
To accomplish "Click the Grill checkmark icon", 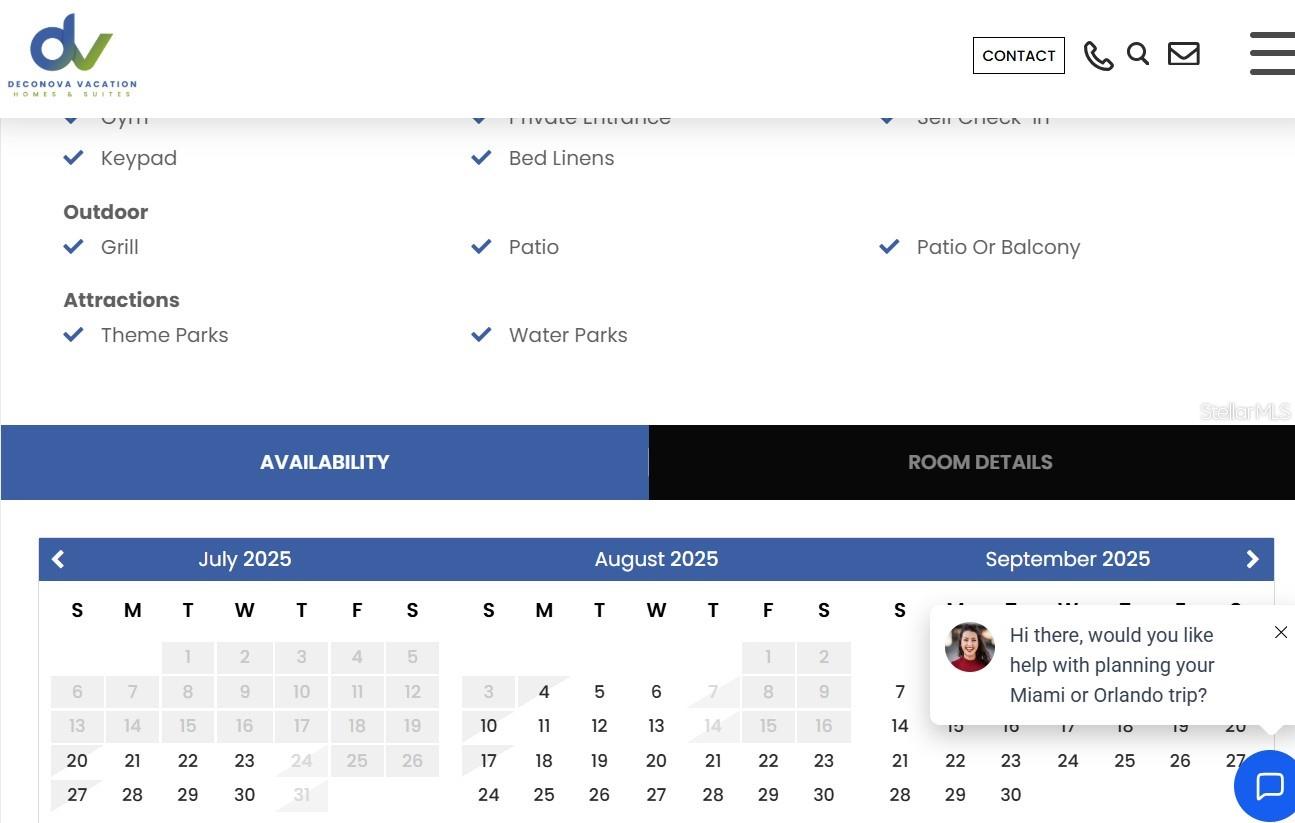I will 73,247.
